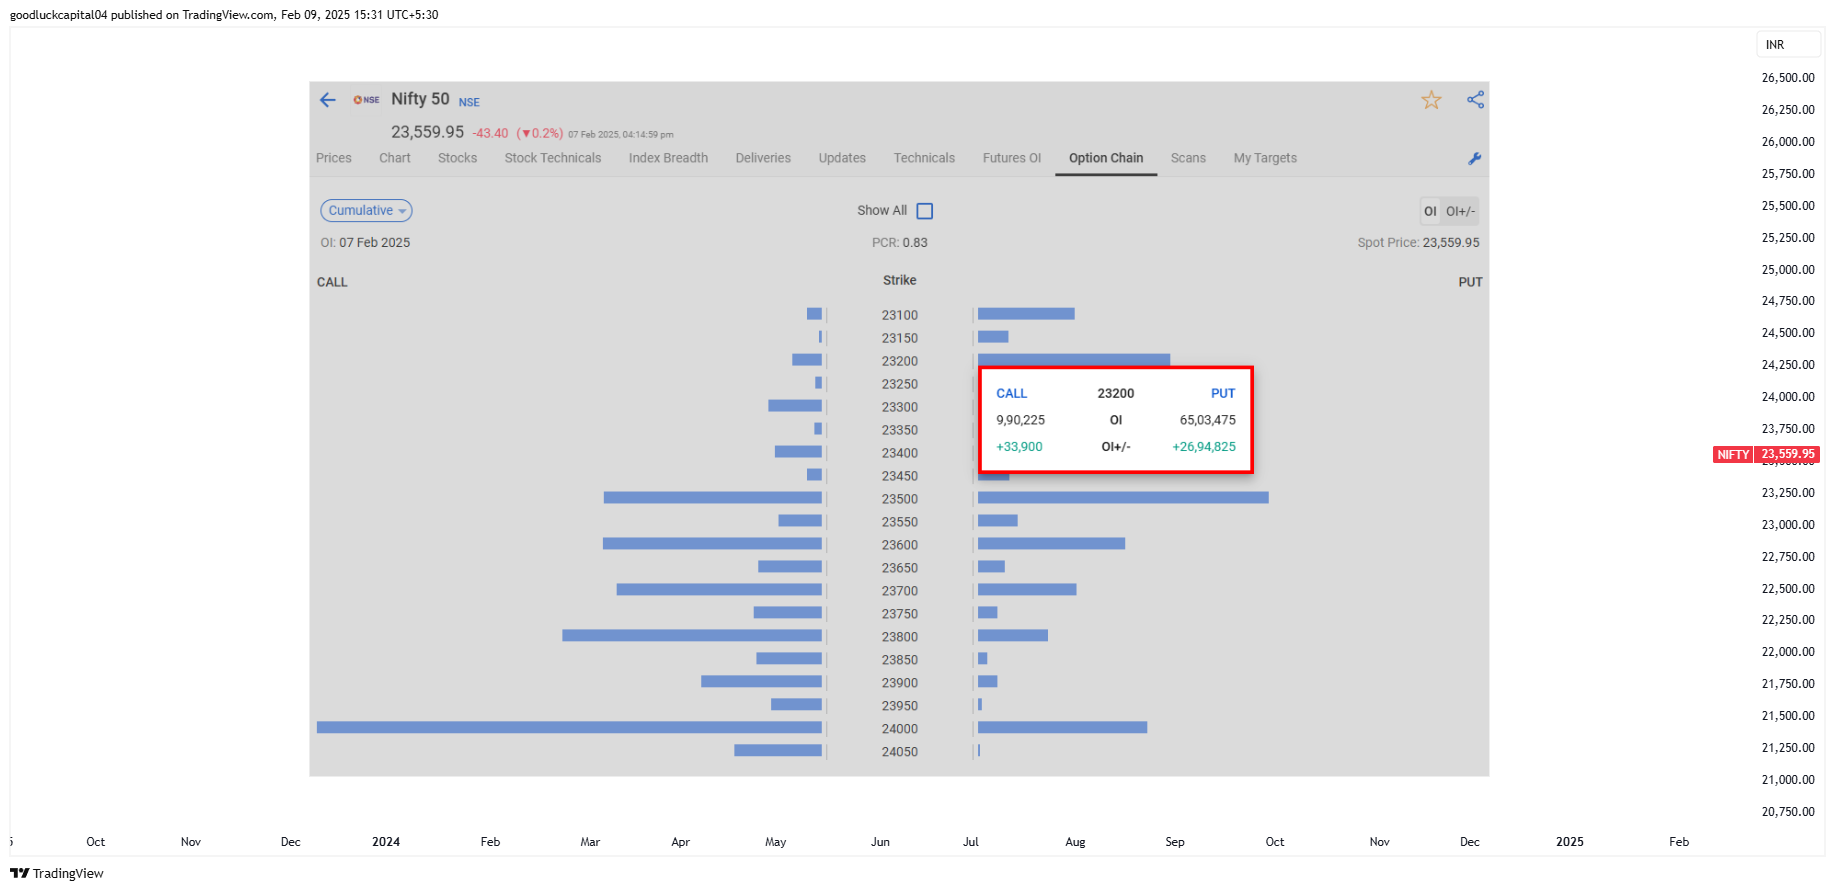Screen dimensions: 1835x891
Task: Open the Scans tab
Action: point(1188,158)
